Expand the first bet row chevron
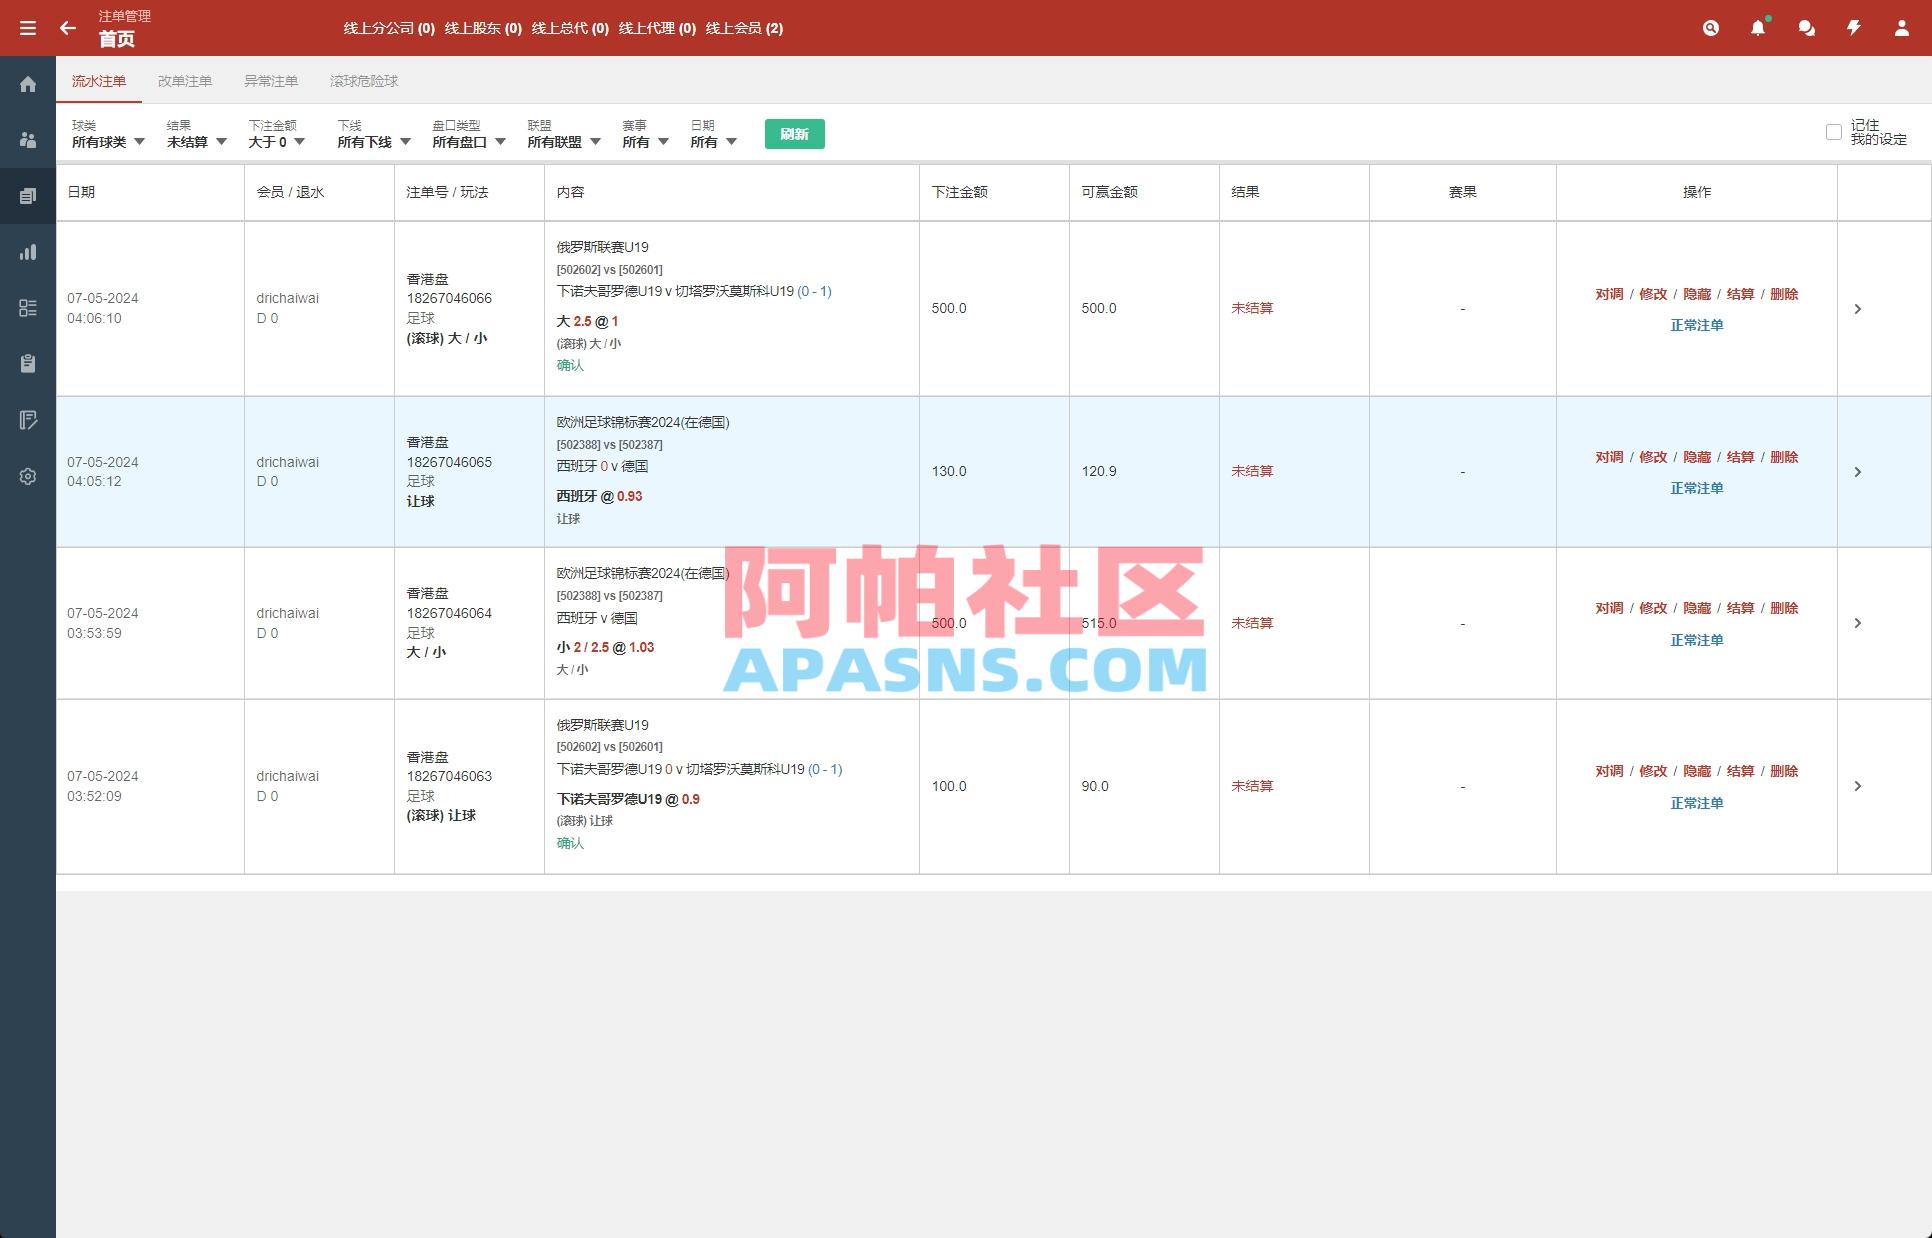Screen dimensions: 1932x1238 pos(1858,309)
